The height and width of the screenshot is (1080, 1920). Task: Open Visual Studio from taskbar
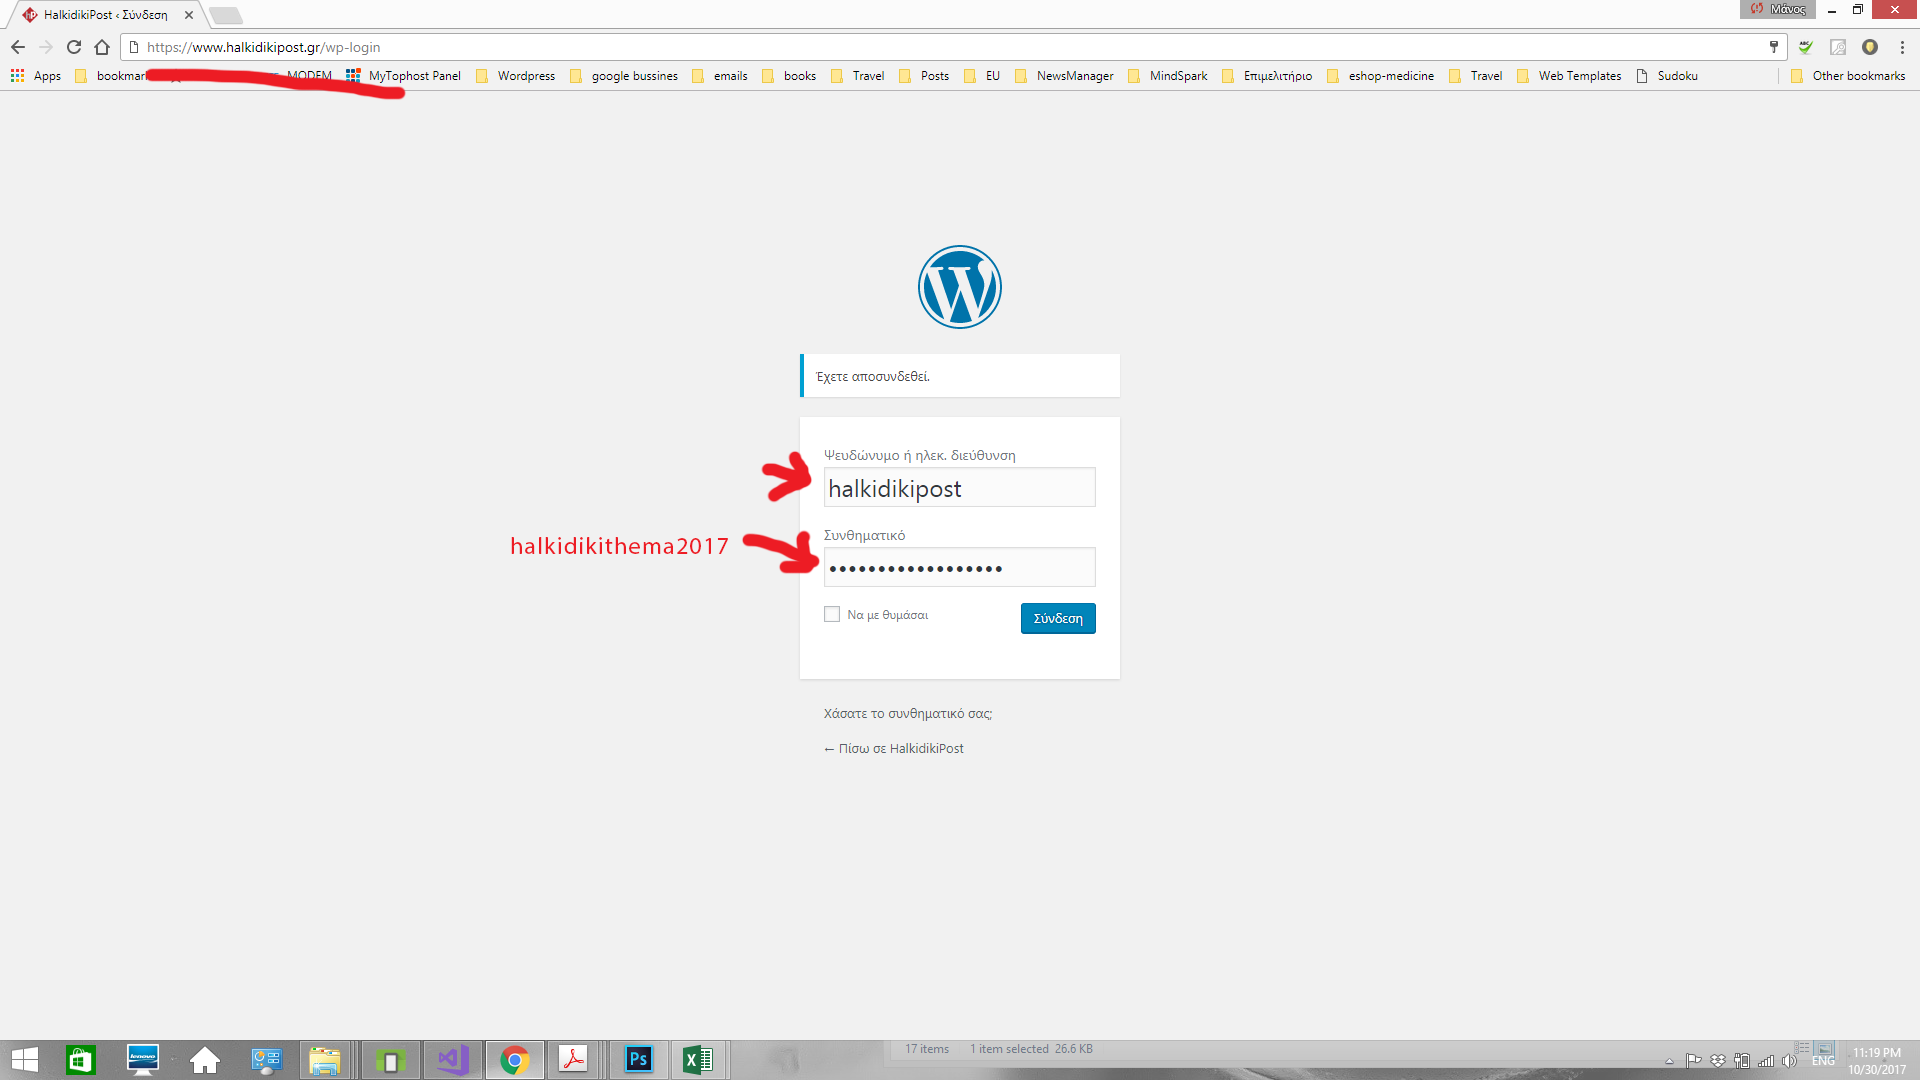pos(452,1059)
